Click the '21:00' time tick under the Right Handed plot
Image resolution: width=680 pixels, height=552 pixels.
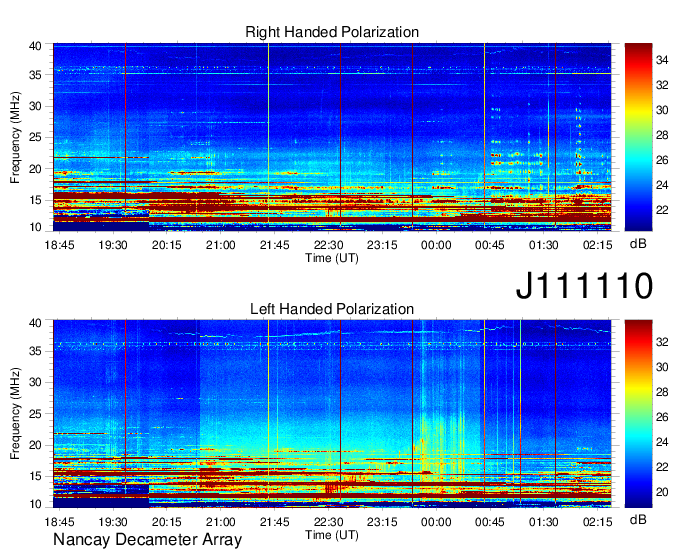tap(220, 245)
